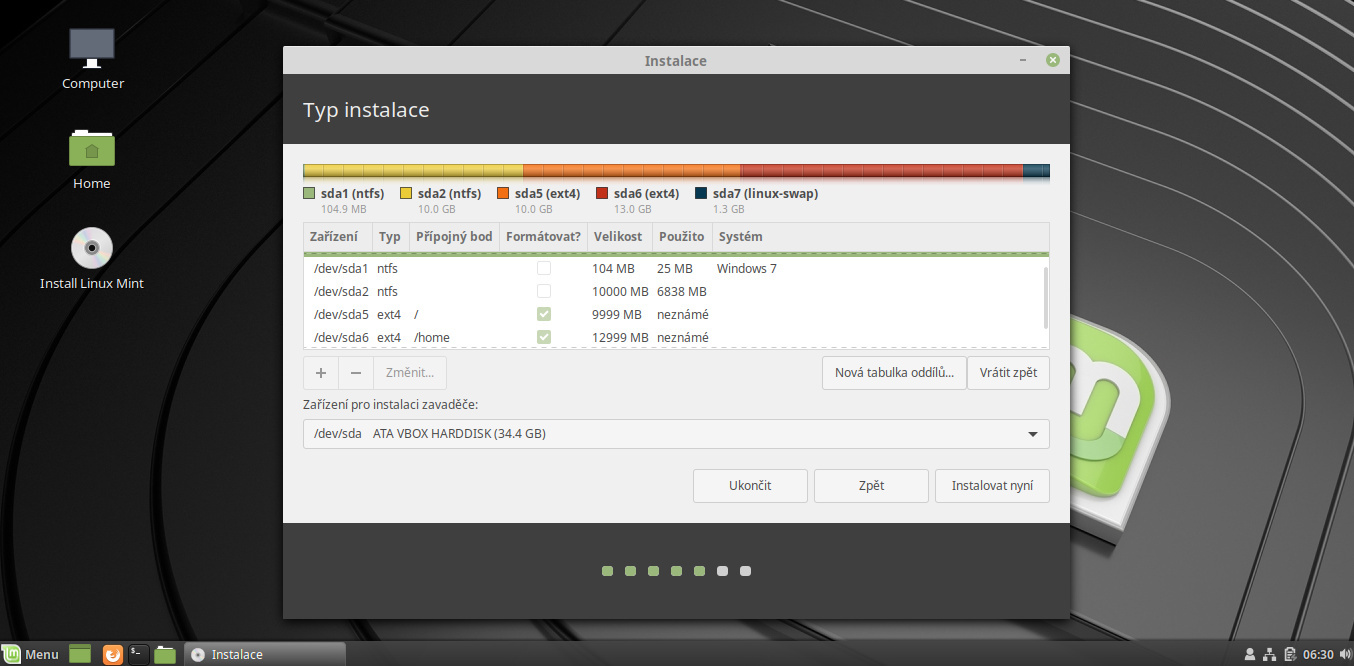Add a partition with plus button
Screen dimensions: 1354x666
coord(321,373)
